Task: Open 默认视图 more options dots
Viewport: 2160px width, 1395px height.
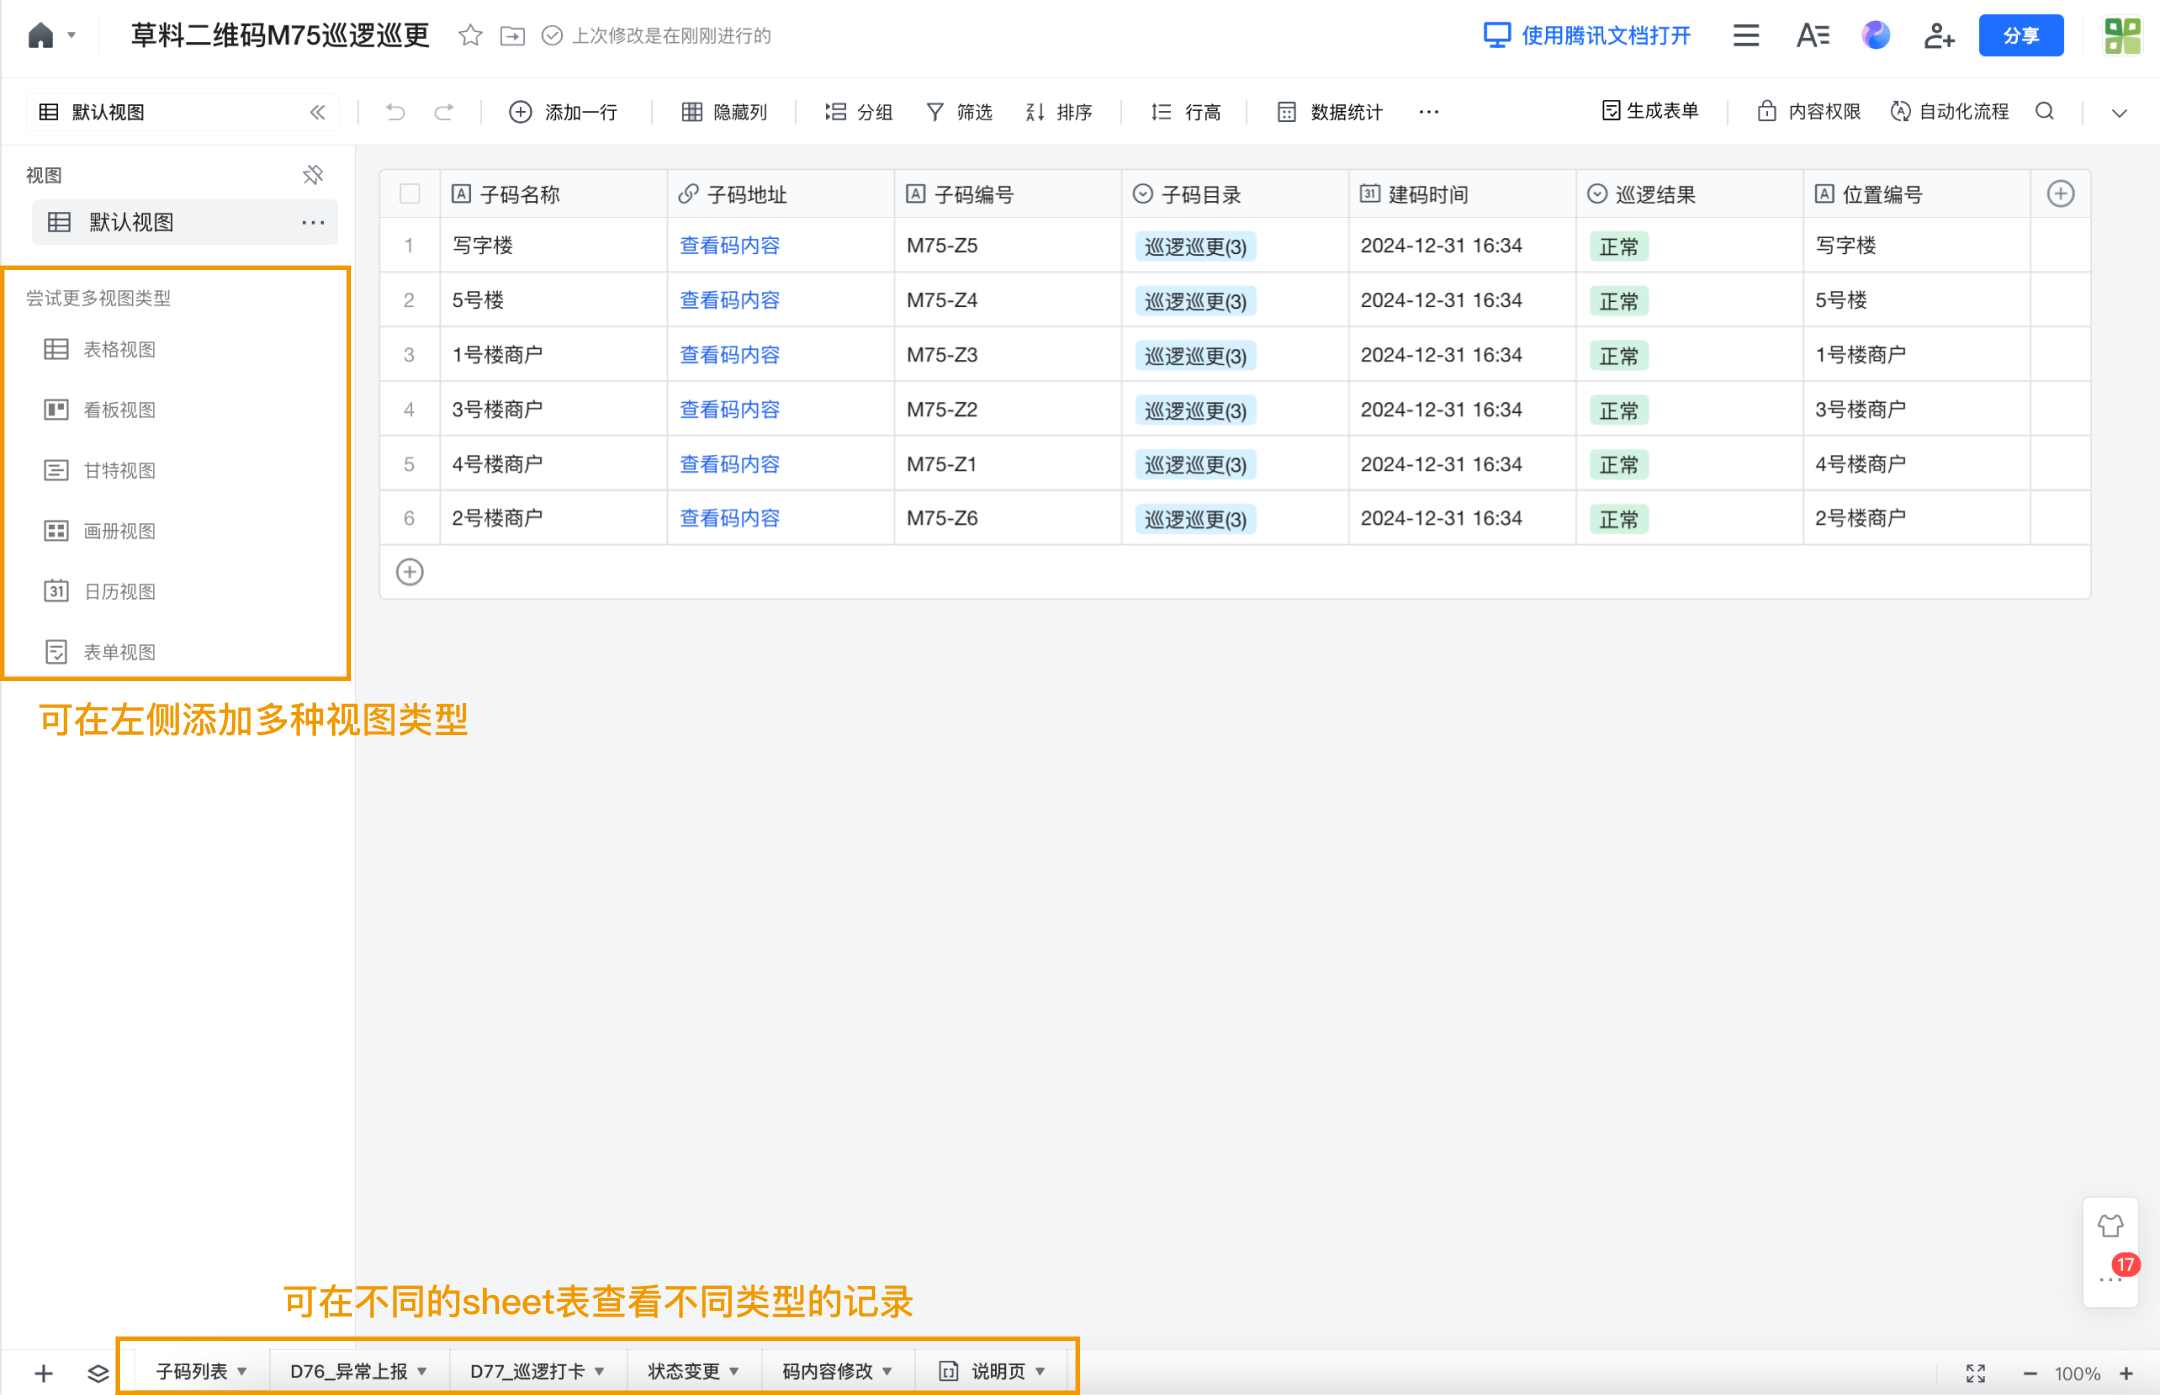Action: coord(313,222)
